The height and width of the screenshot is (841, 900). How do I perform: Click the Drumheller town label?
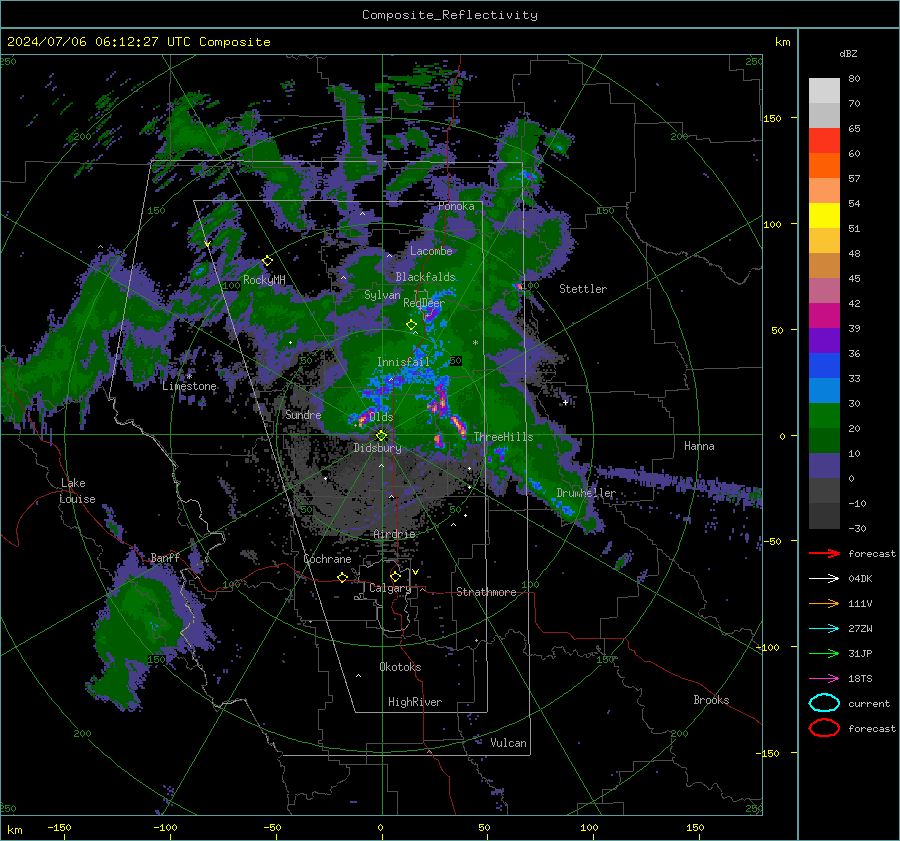click(586, 493)
